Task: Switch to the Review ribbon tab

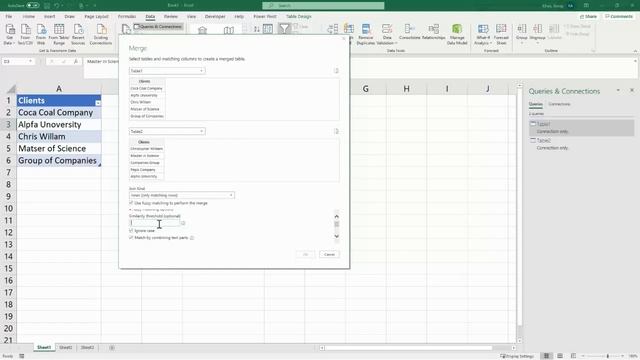Action: click(171, 16)
